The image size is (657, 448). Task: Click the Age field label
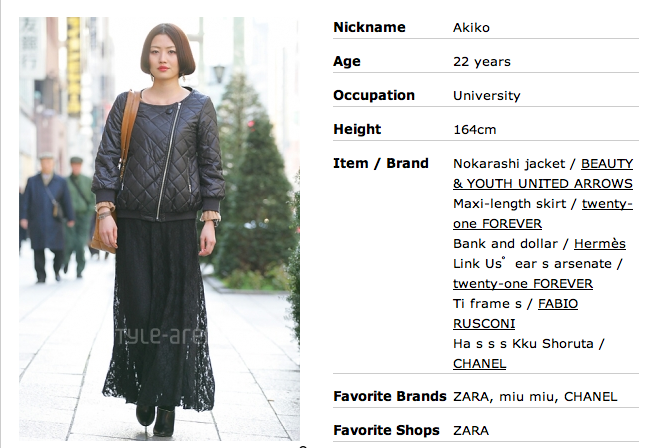pos(347,61)
